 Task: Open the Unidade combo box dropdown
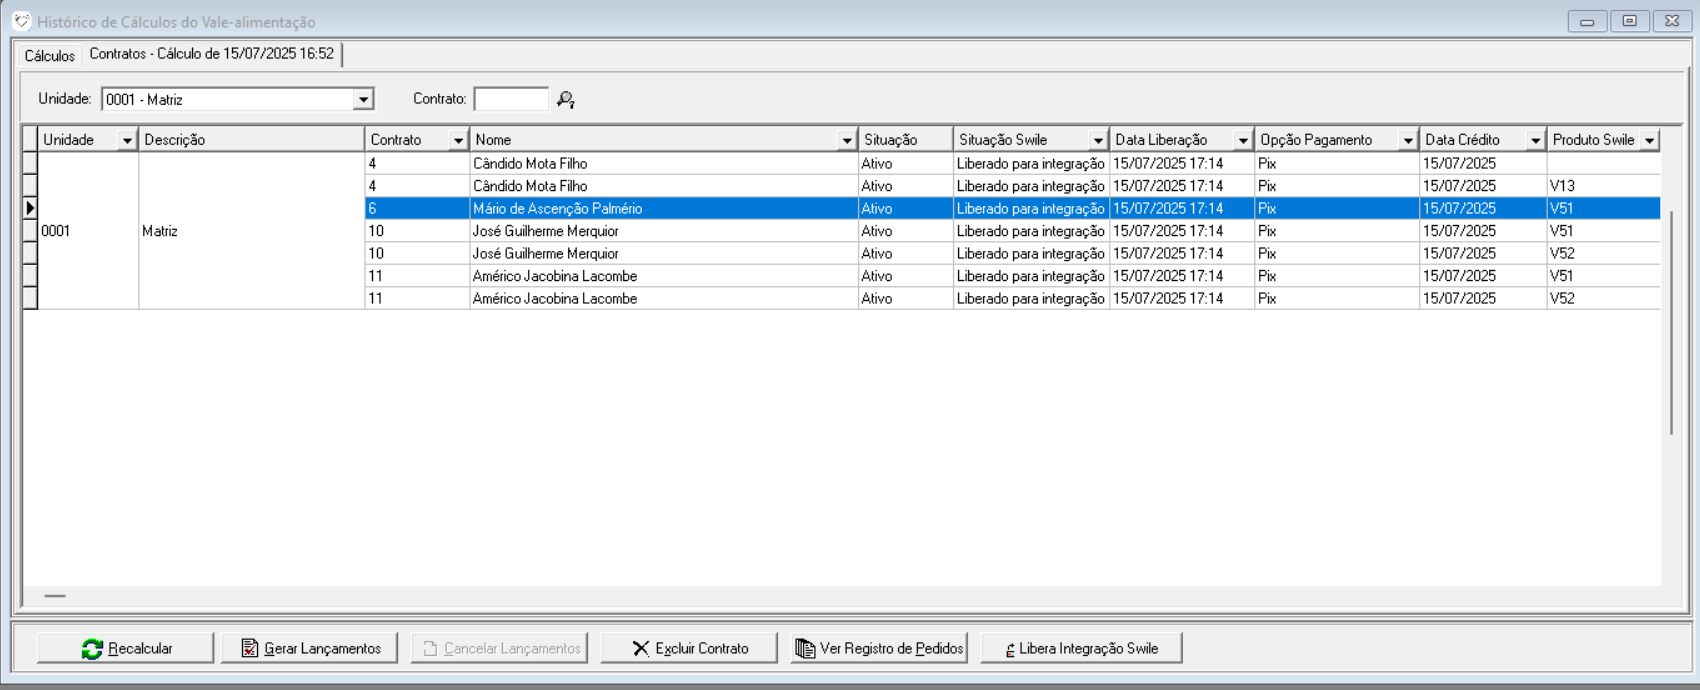point(363,99)
